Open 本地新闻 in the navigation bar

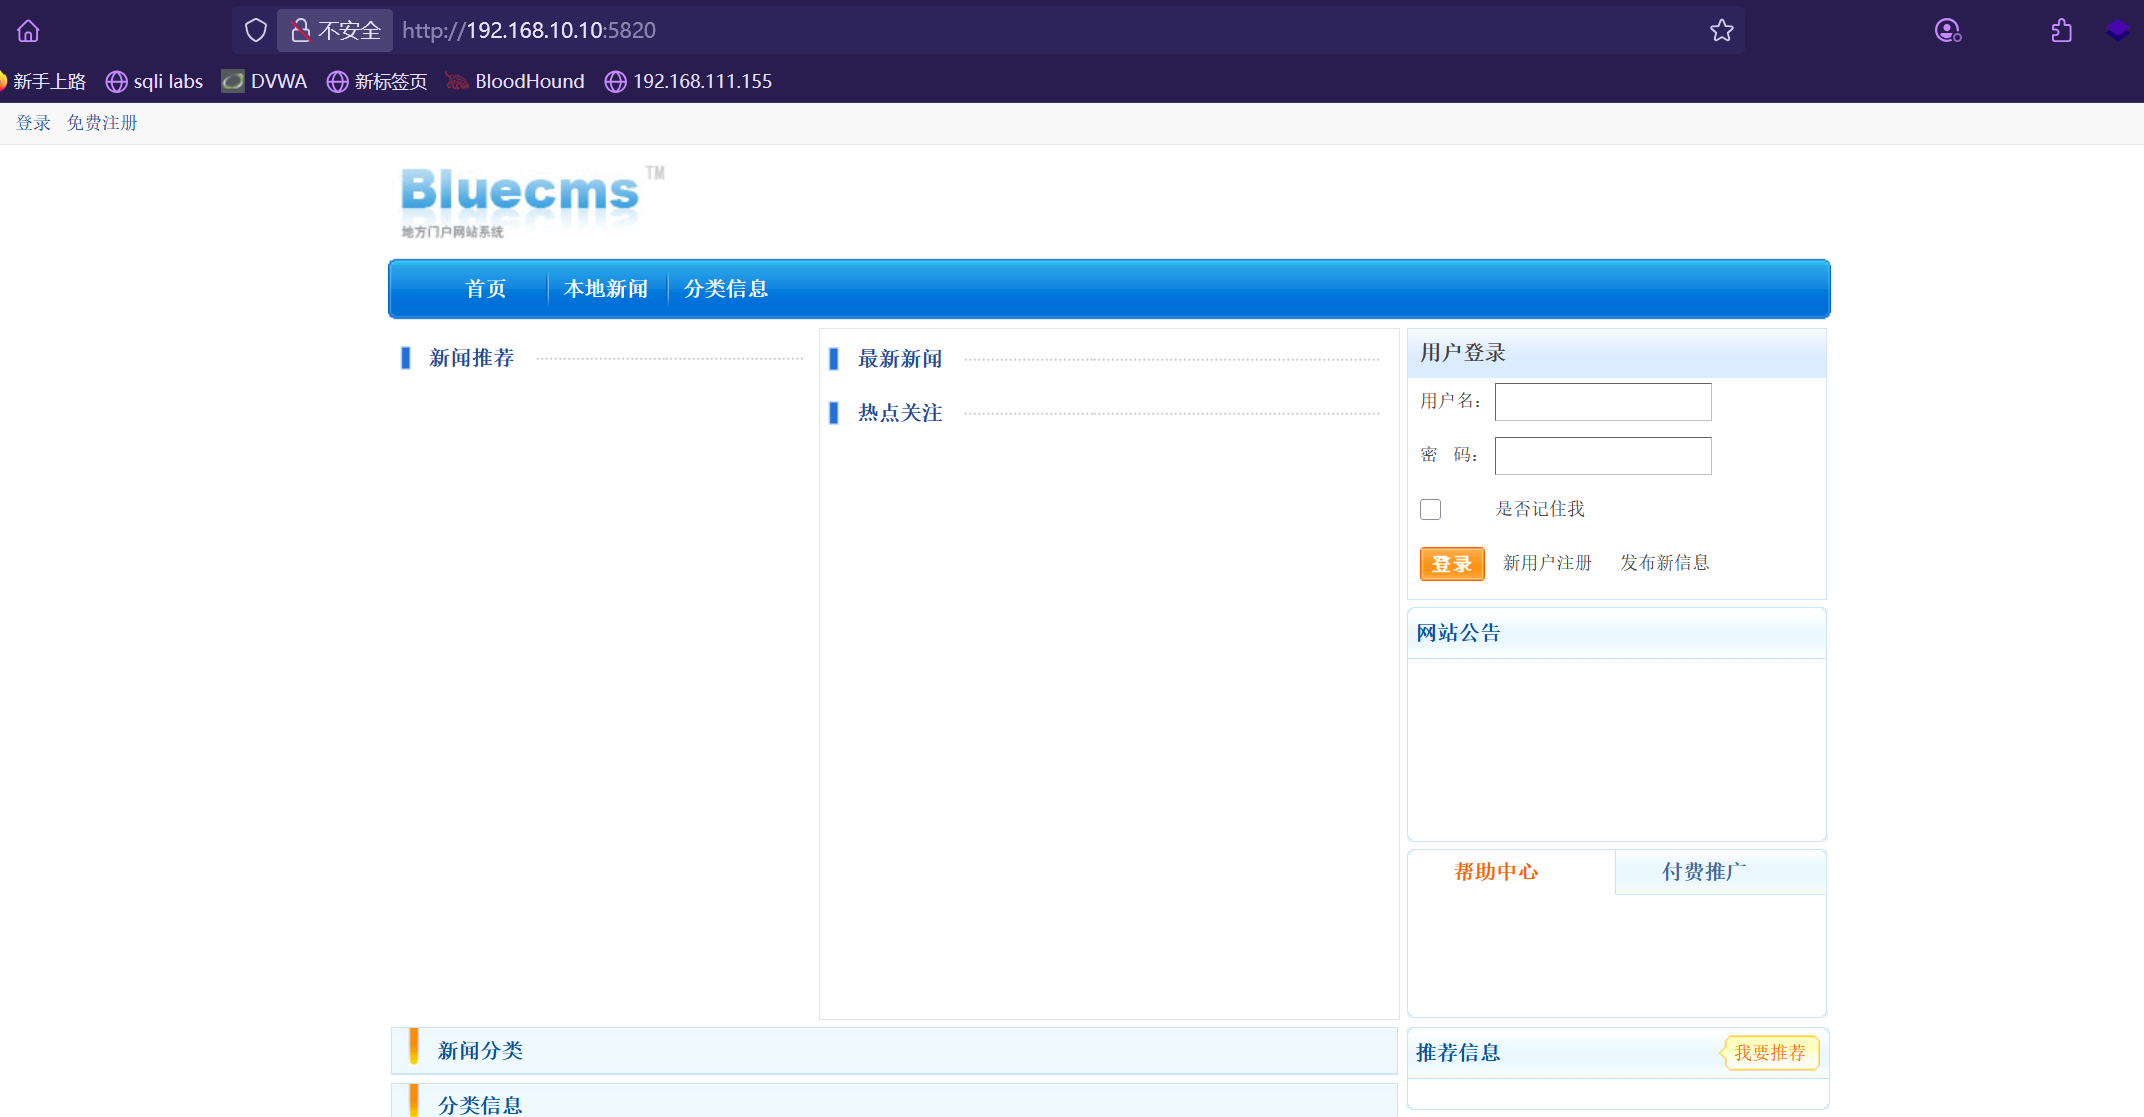tap(606, 289)
